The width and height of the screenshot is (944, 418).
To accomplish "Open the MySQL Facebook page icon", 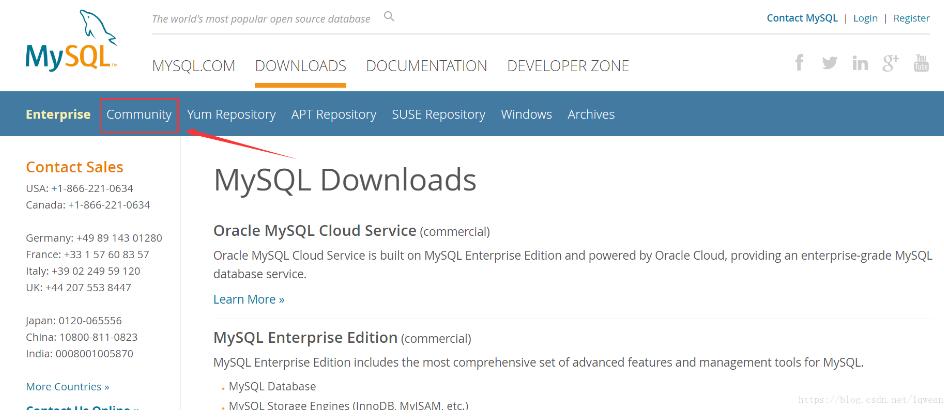I will (x=799, y=63).
